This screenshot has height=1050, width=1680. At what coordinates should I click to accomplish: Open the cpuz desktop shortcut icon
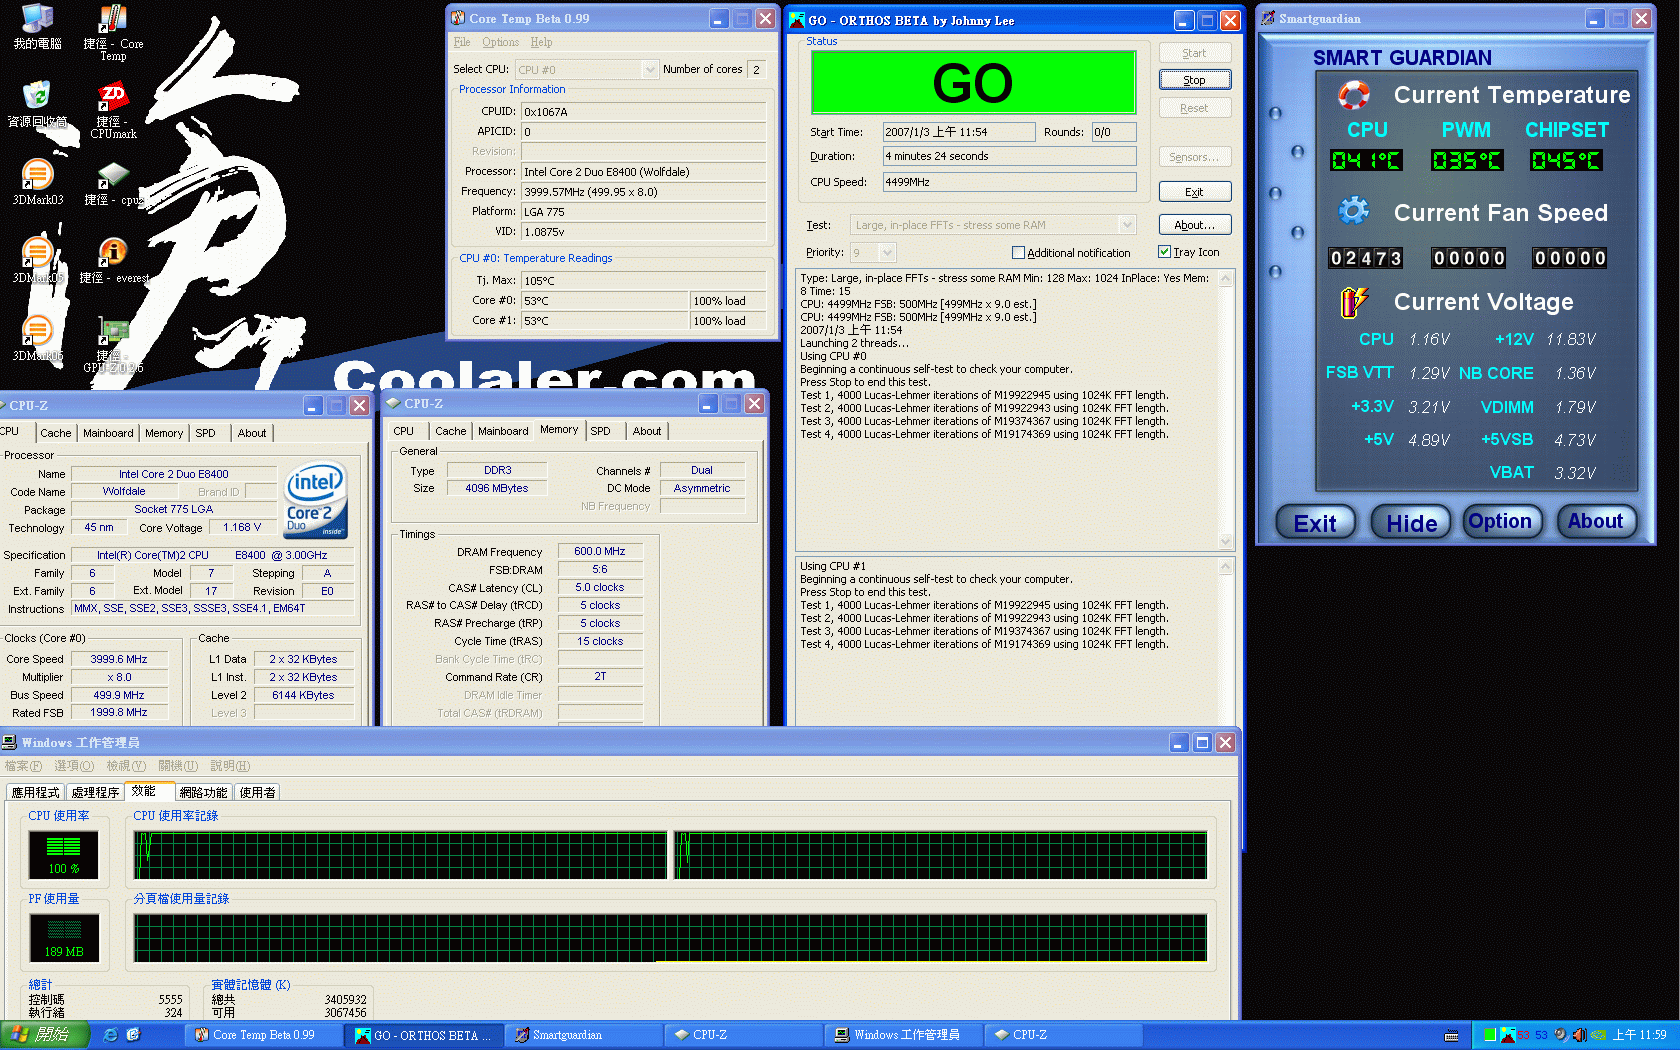[x=113, y=183]
